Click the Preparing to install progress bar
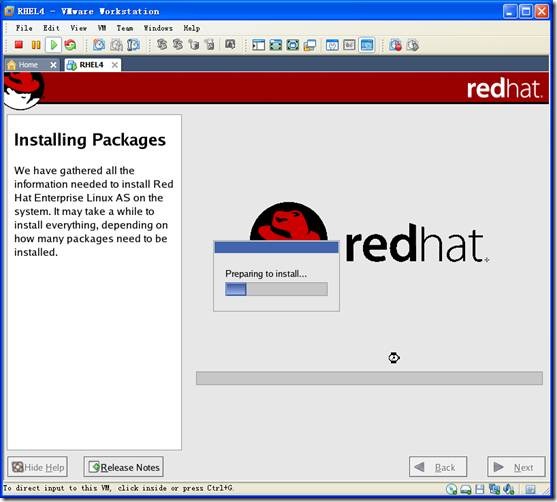Viewport: 557px width, 502px height. [276, 289]
